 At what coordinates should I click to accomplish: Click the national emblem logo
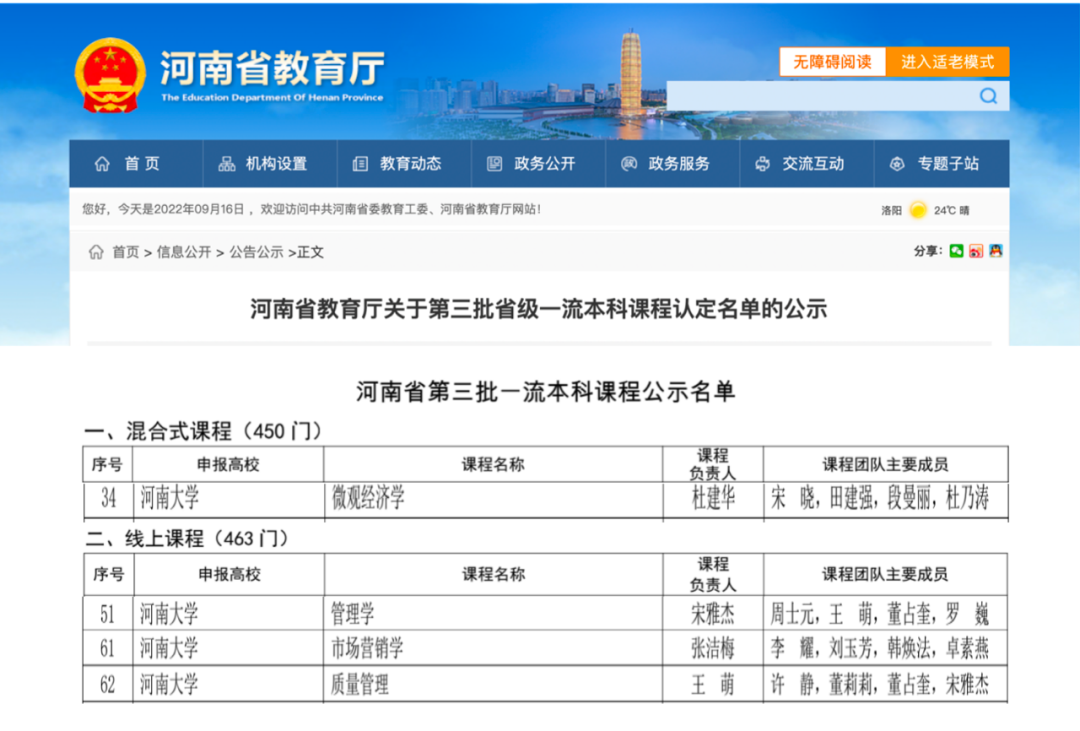point(109,75)
